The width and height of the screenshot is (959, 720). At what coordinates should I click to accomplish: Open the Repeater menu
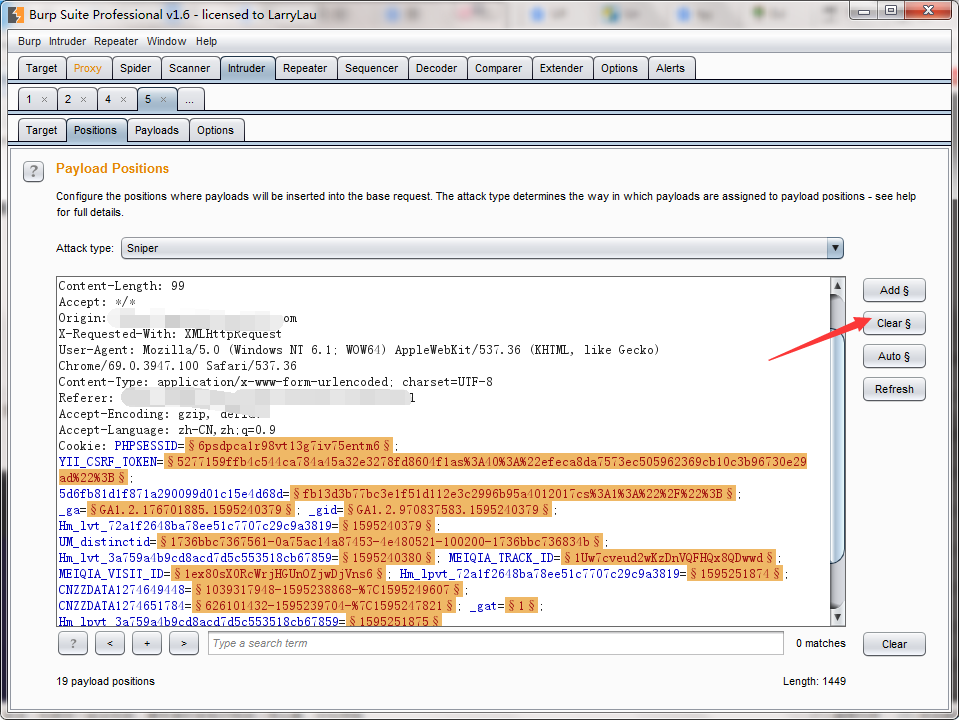[116, 42]
